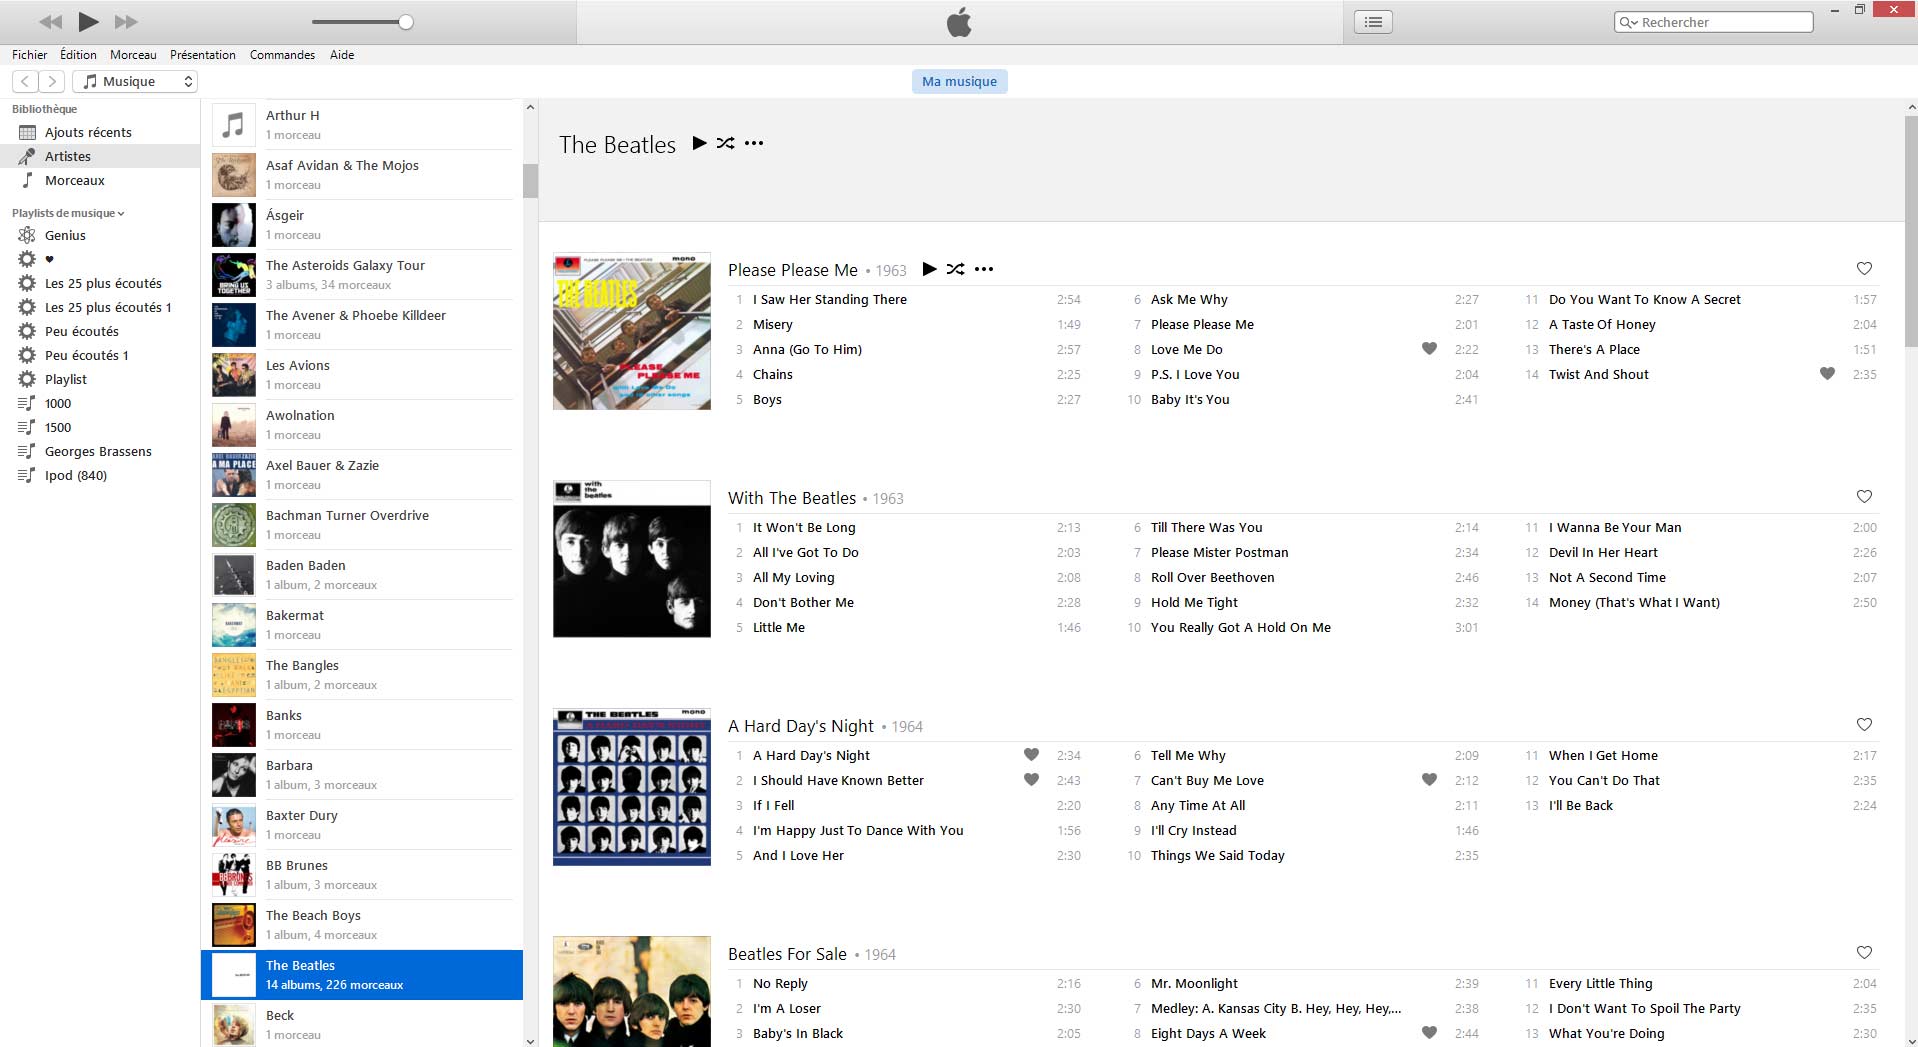Screen dimensions: 1918x1047
Task: Click the Please Please Me album cover
Action: point(632,331)
